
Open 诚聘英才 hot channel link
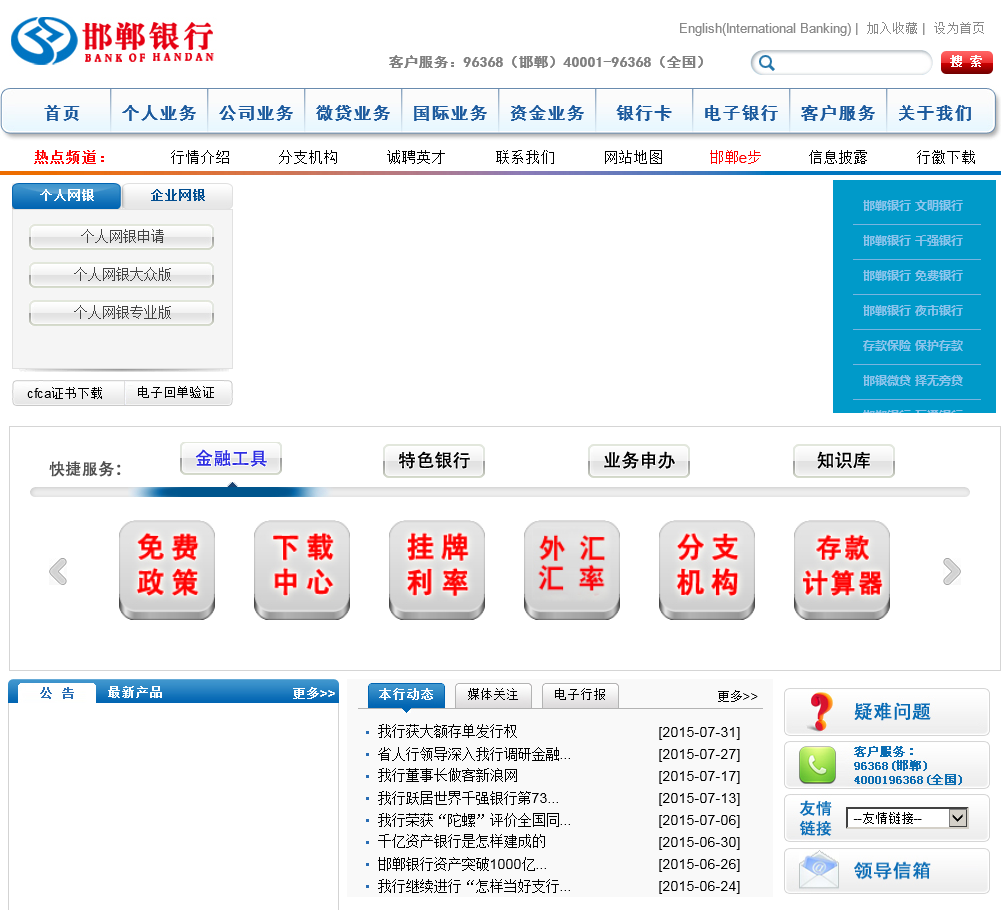[x=416, y=157]
